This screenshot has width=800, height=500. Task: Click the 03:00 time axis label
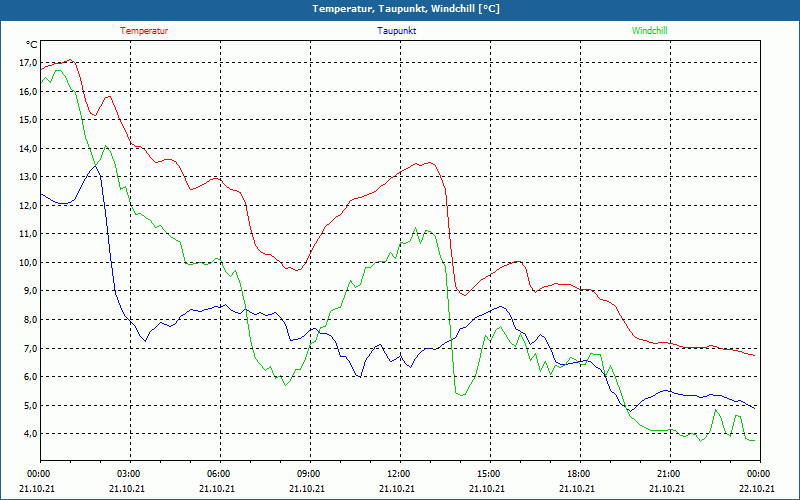click(131, 473)
